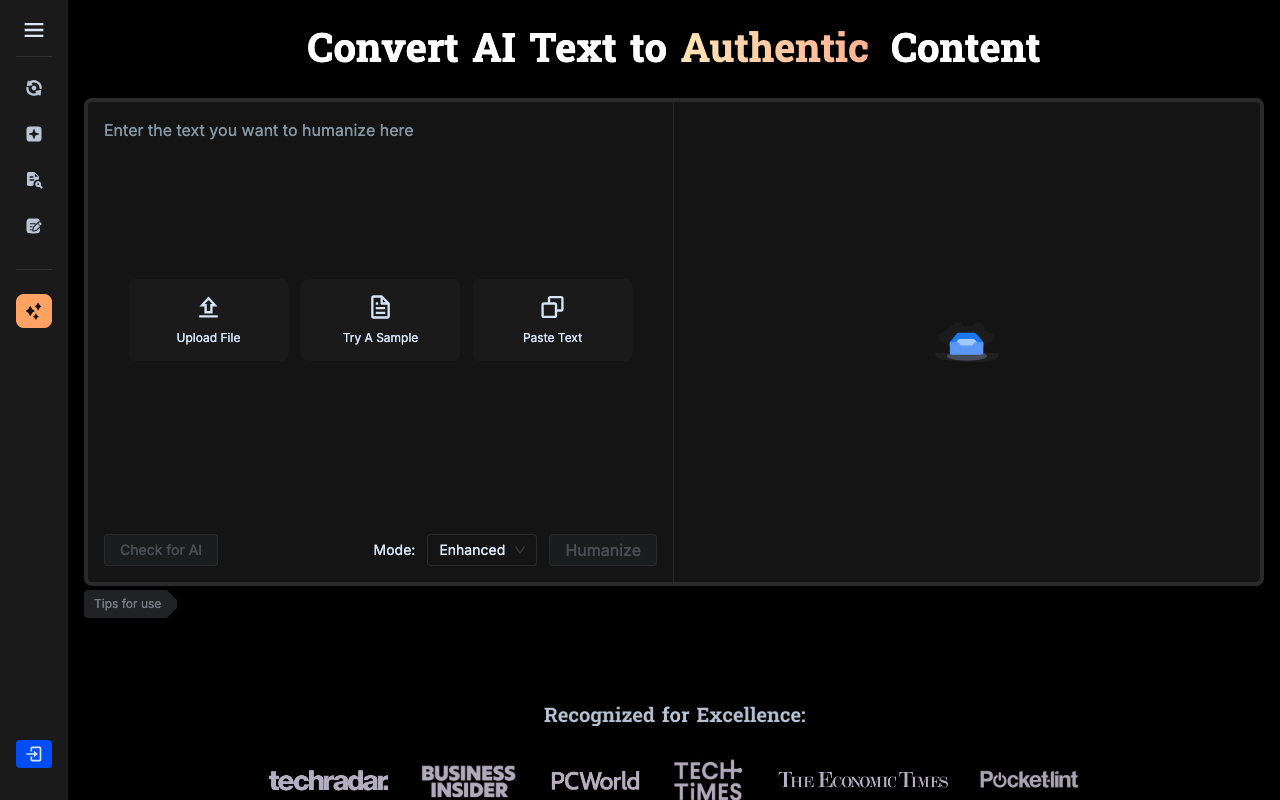The height and width of the screenshot is (800, 1280).
Task: Open the Tips for use tab
Action: click(x=129, y=604)
